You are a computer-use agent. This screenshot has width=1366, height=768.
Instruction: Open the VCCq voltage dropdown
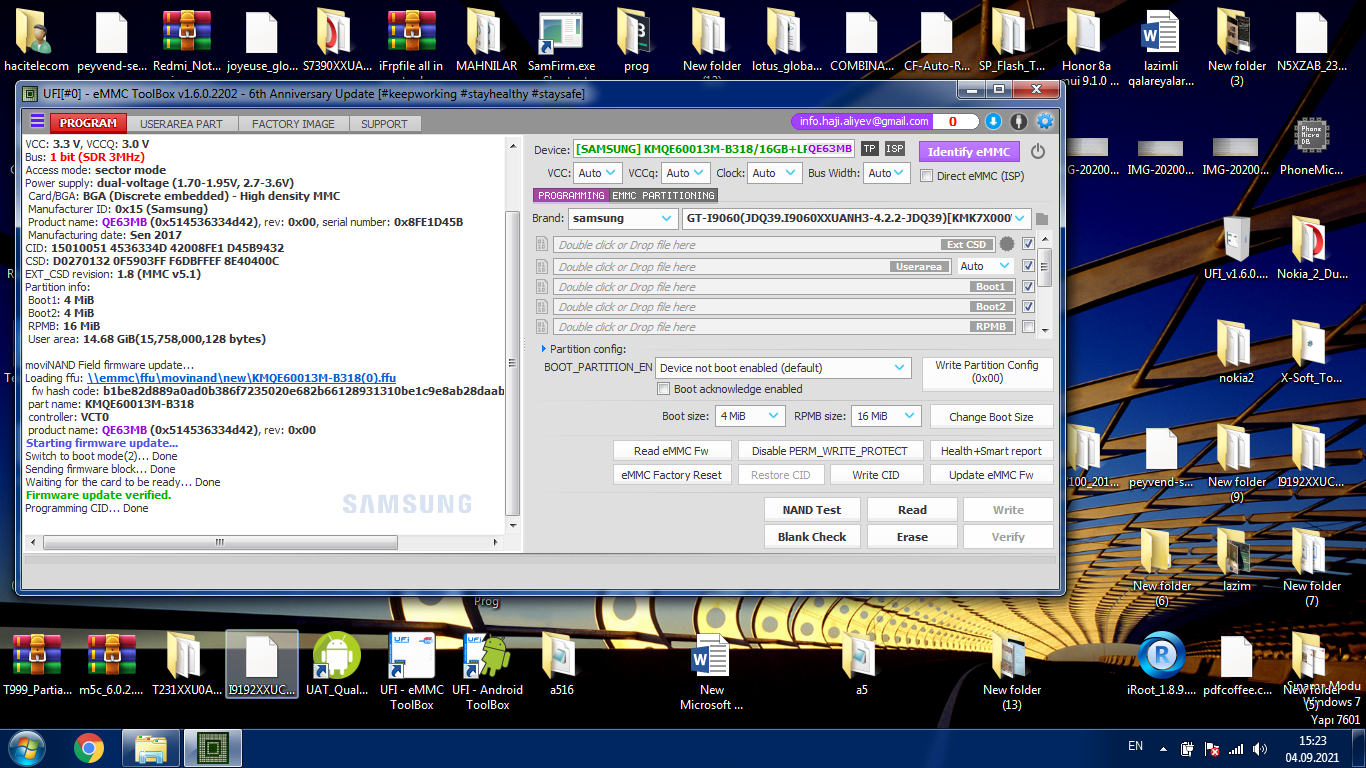[685, 173]
